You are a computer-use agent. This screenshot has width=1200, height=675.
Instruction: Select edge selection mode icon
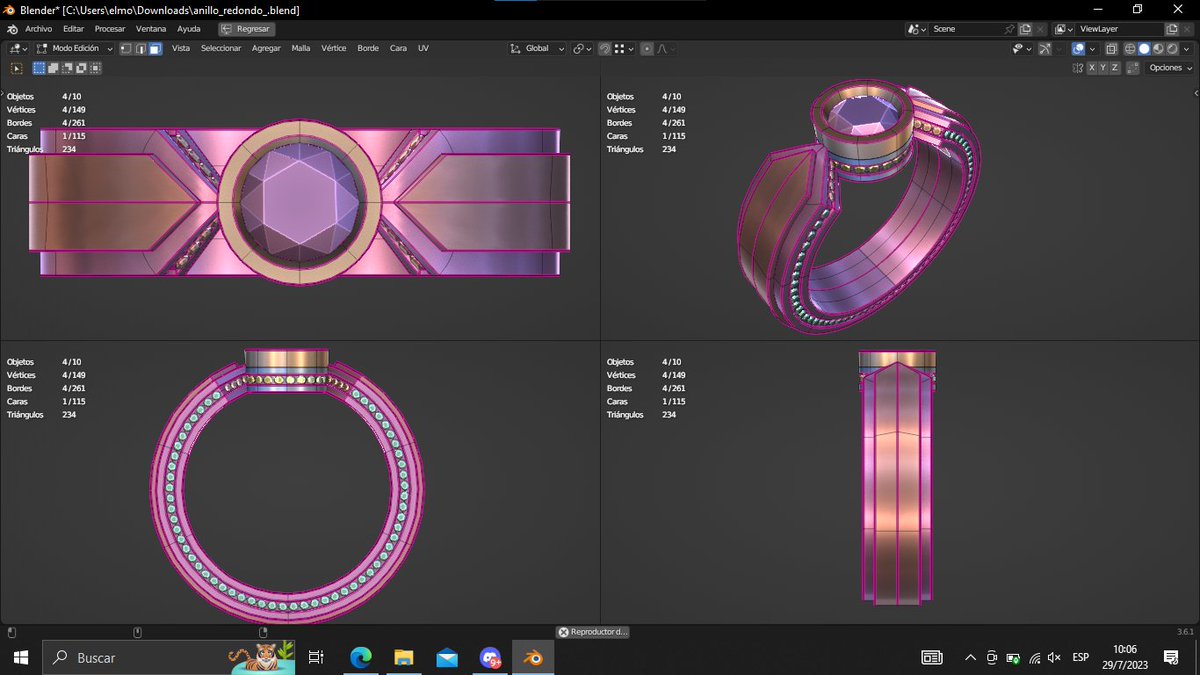pyautogui.click(x=141, y=48)
